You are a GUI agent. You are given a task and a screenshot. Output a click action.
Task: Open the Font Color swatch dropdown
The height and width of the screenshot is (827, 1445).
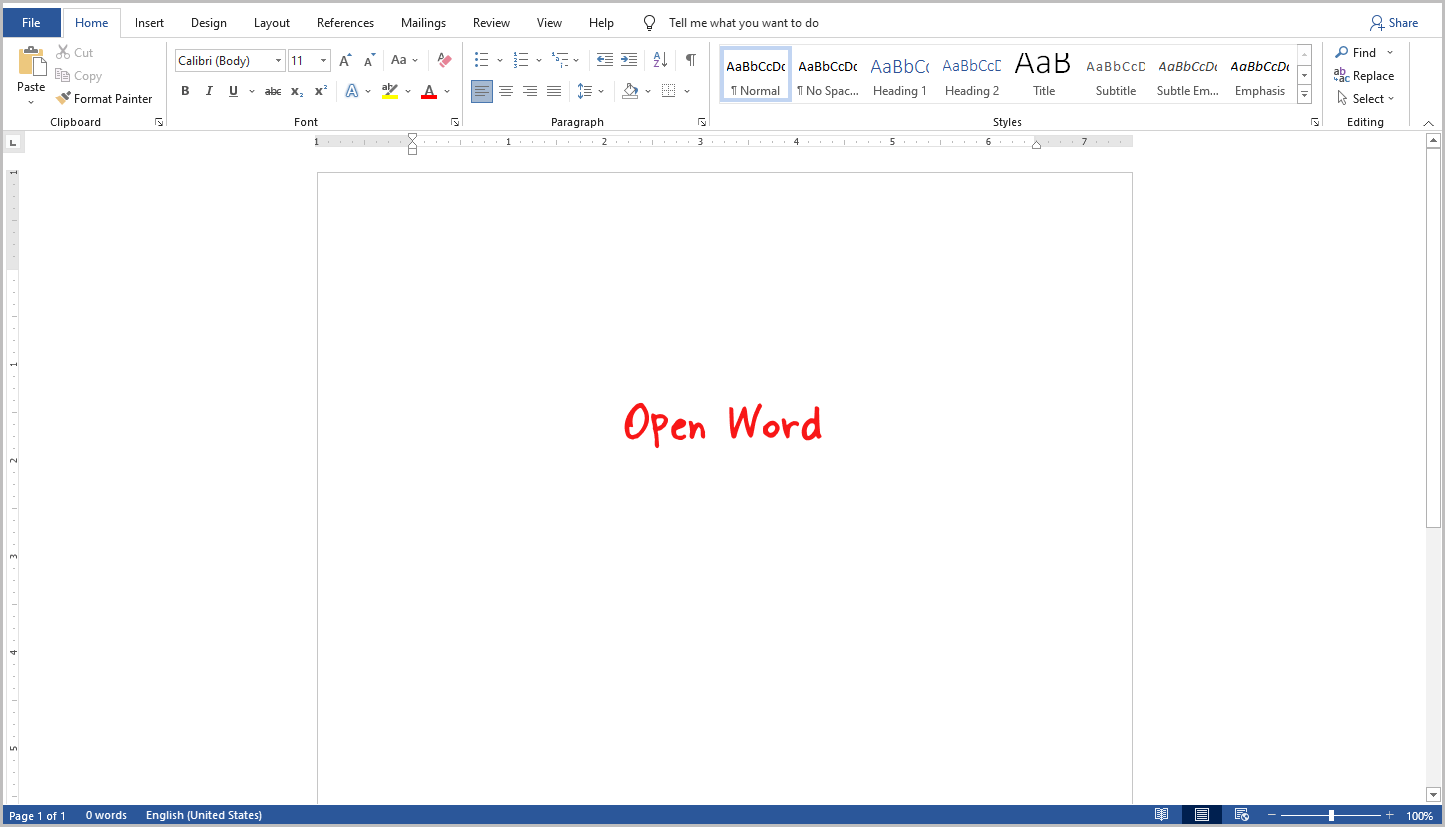[446, 91]
